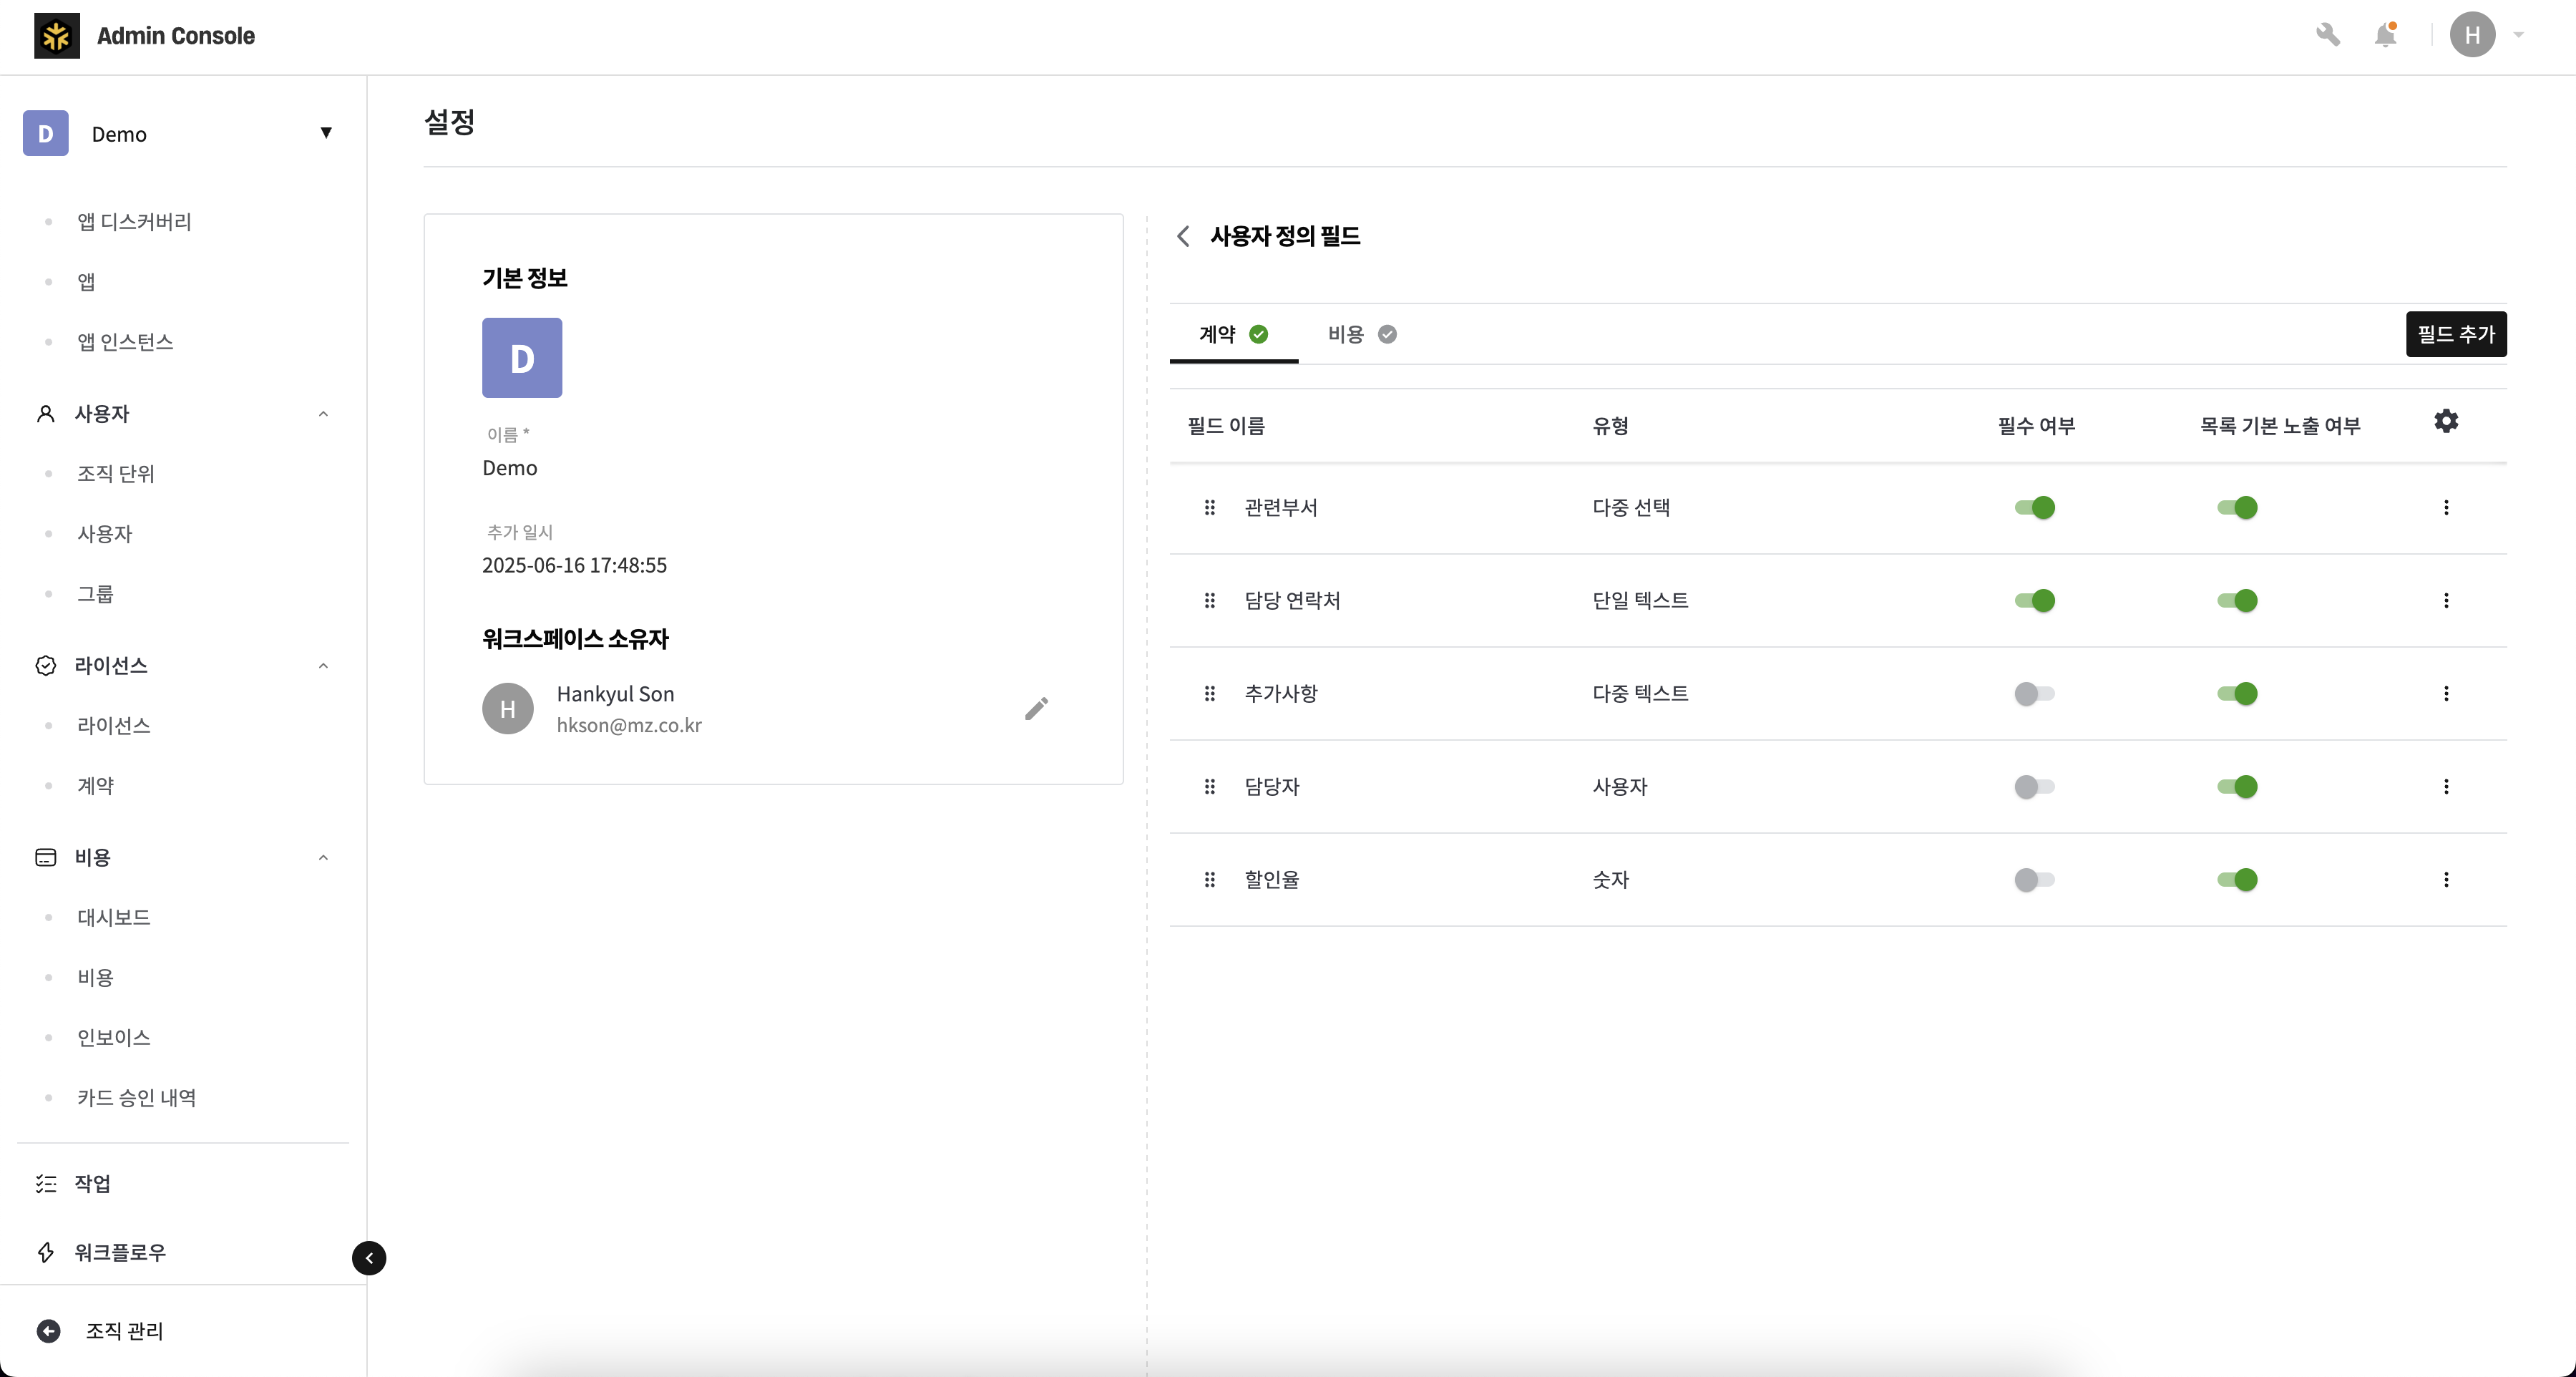
Task: Open the admin tools wrench icon
Action: [x=2329, y=35]
